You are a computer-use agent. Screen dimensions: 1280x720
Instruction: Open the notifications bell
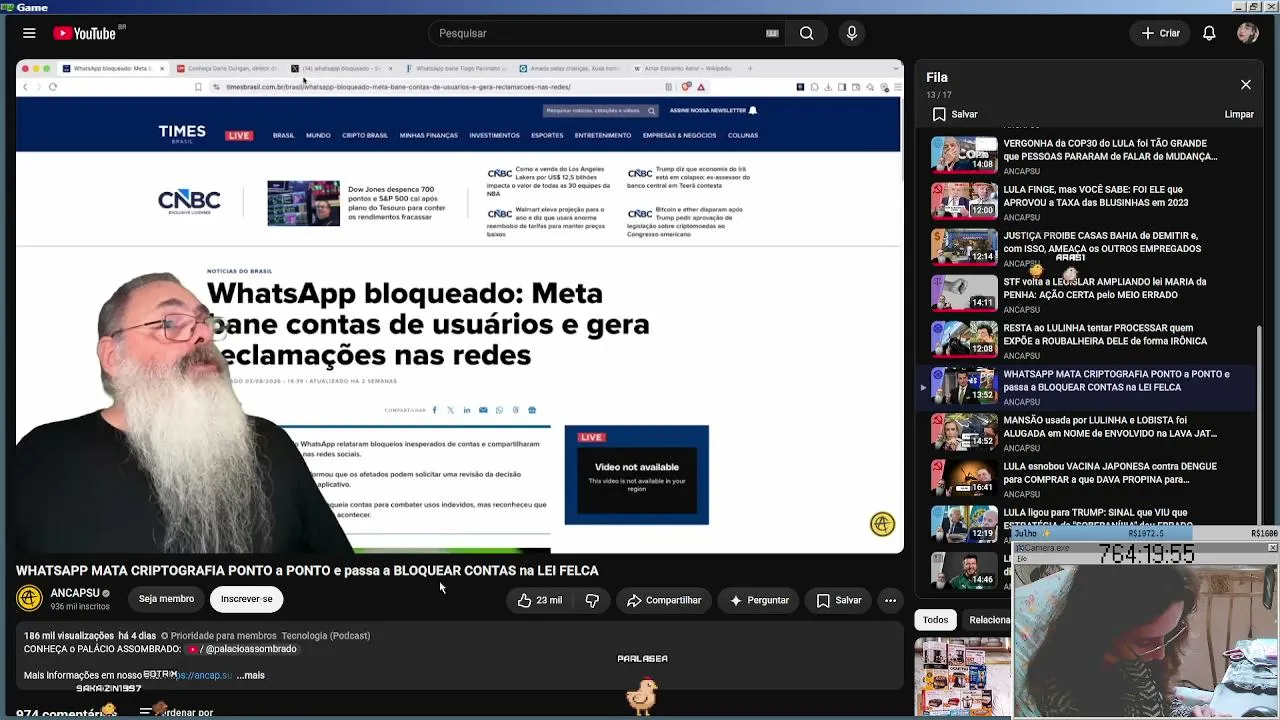1209,33
